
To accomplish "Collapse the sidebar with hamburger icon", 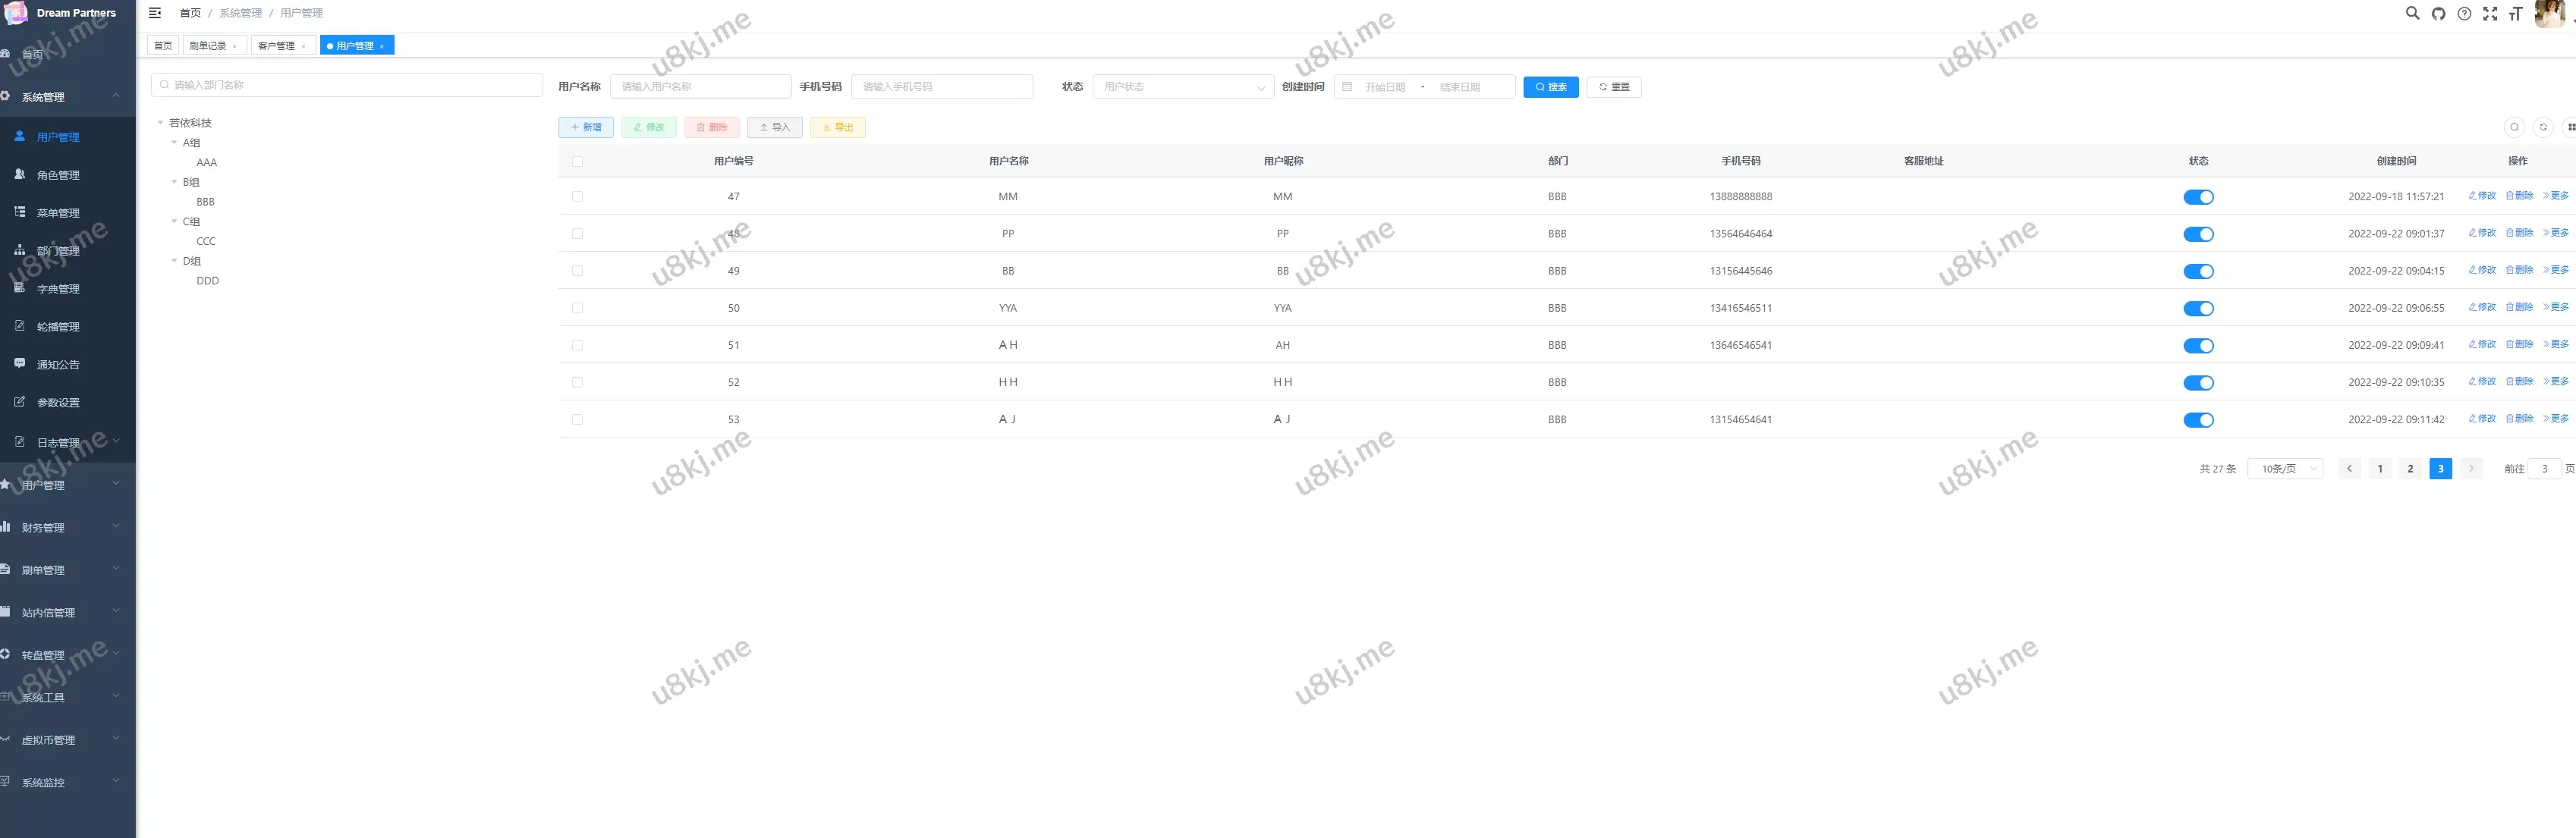I will pyautogui.click(x=155, y=13).
